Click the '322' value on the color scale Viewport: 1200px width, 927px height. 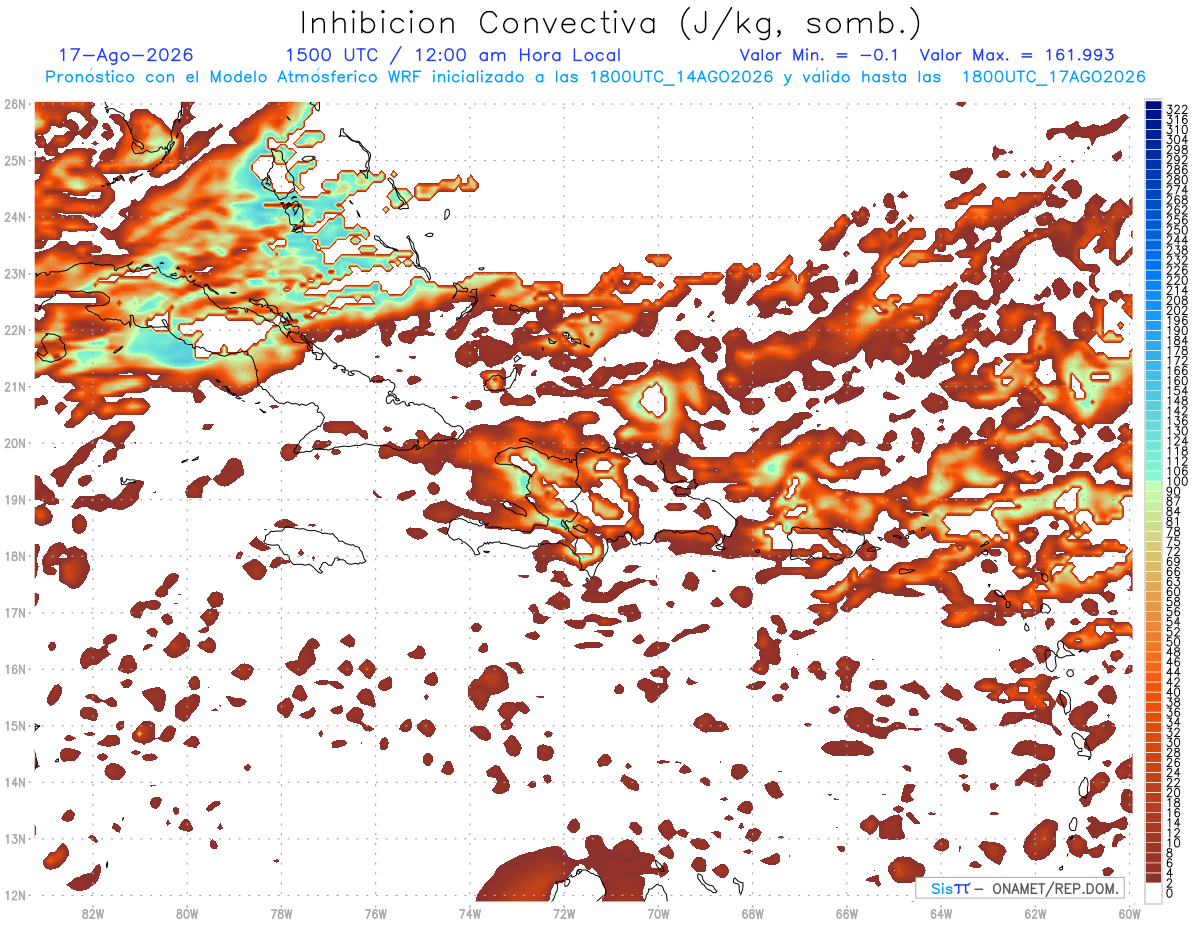pos(1176,109)
